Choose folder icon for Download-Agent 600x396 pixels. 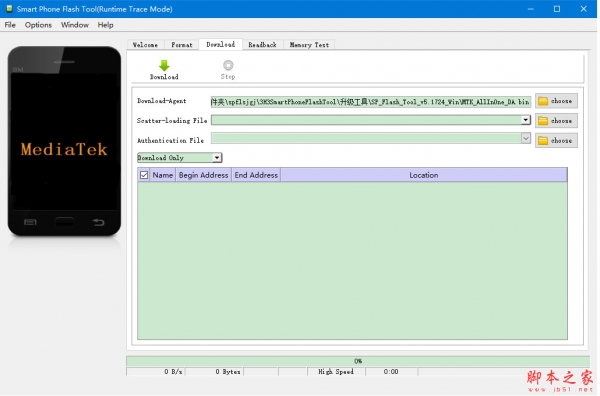543,101
